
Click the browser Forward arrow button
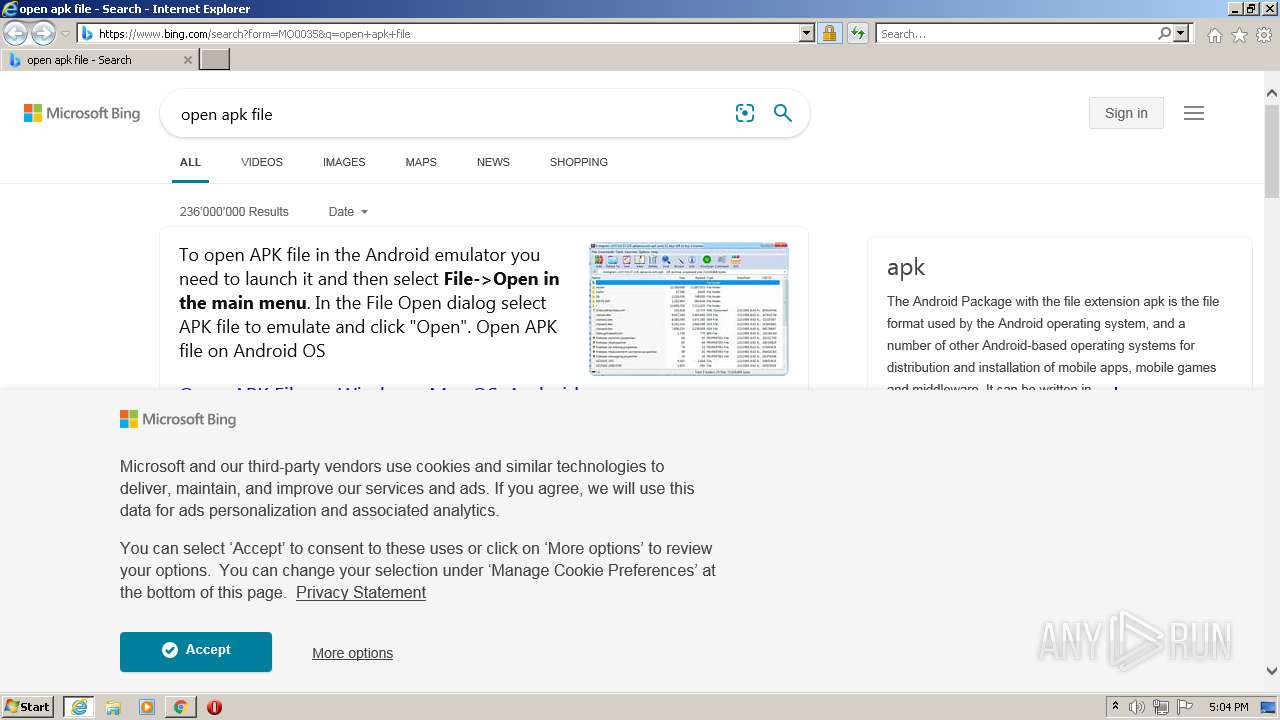point(43,33)
